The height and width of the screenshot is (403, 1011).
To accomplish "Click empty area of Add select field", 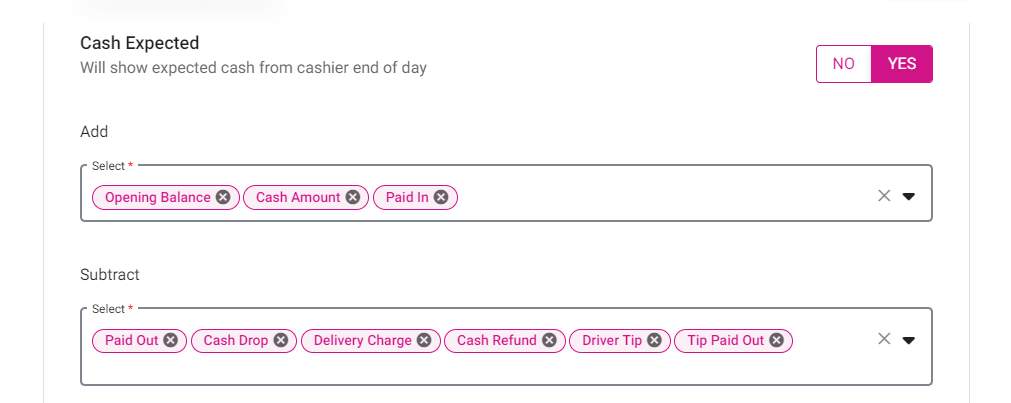I will [664, 197].
